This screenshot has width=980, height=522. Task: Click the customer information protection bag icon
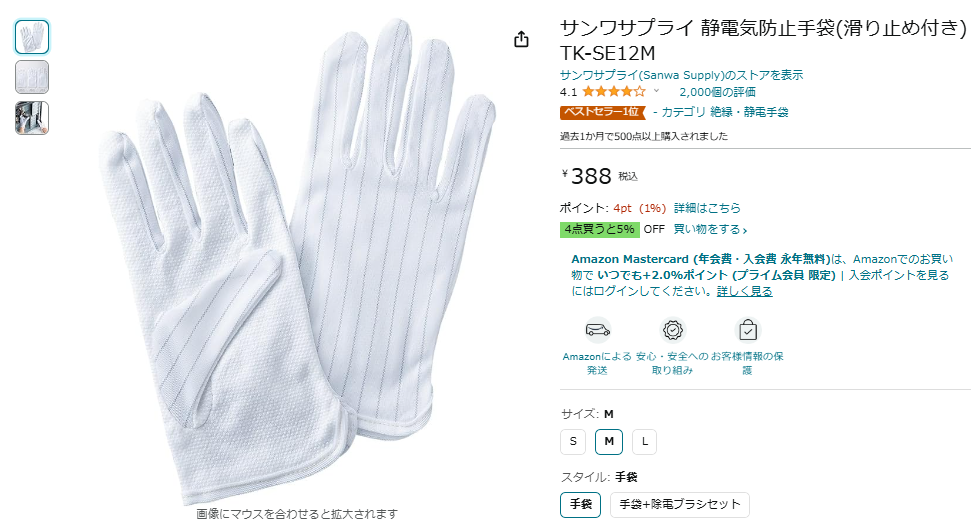[x=748, y=330]
